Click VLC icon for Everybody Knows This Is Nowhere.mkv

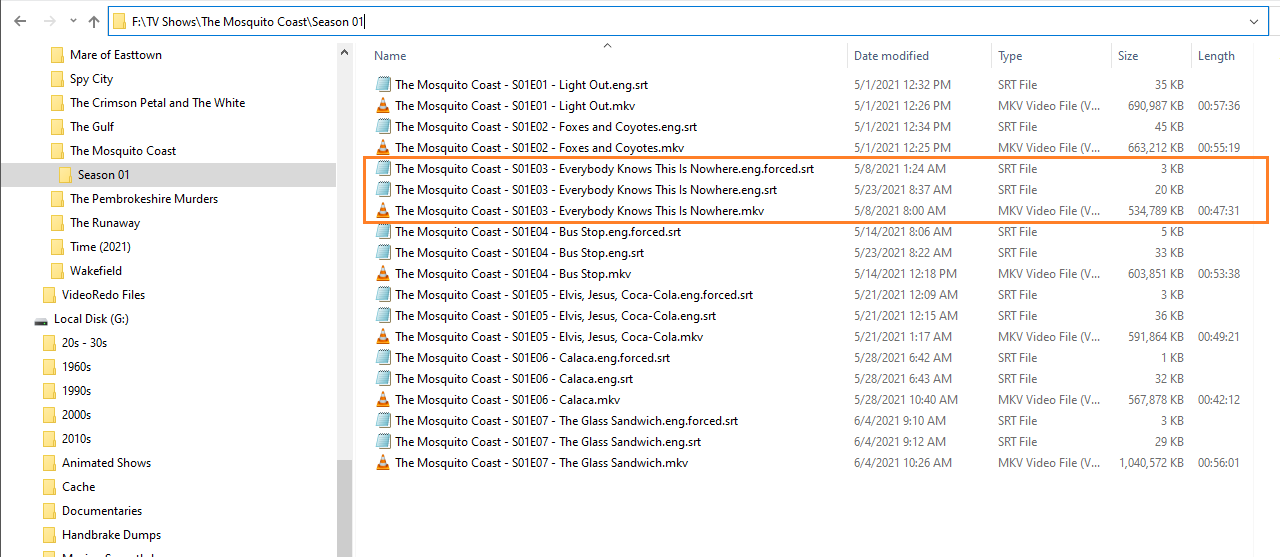pyautogui.click(x=382, y=211)
